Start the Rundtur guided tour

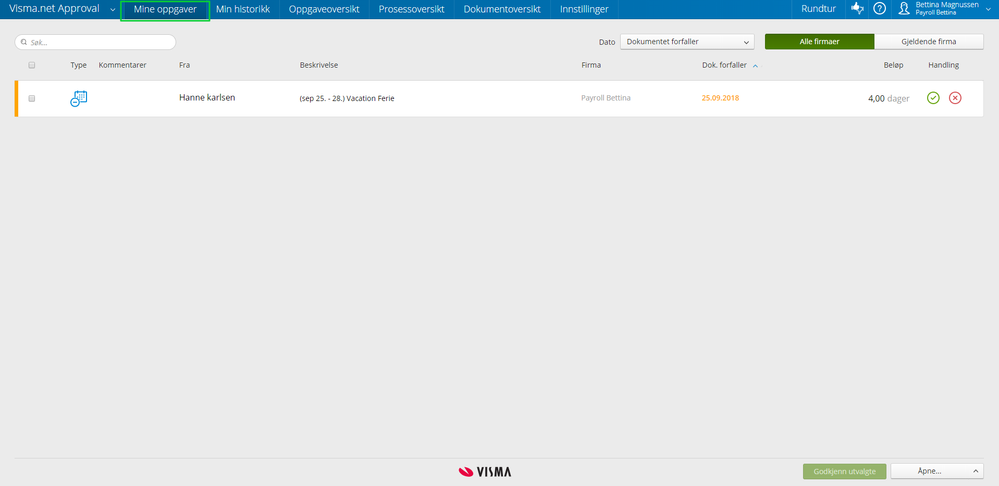pyautogui.click(x=819, y=10)
